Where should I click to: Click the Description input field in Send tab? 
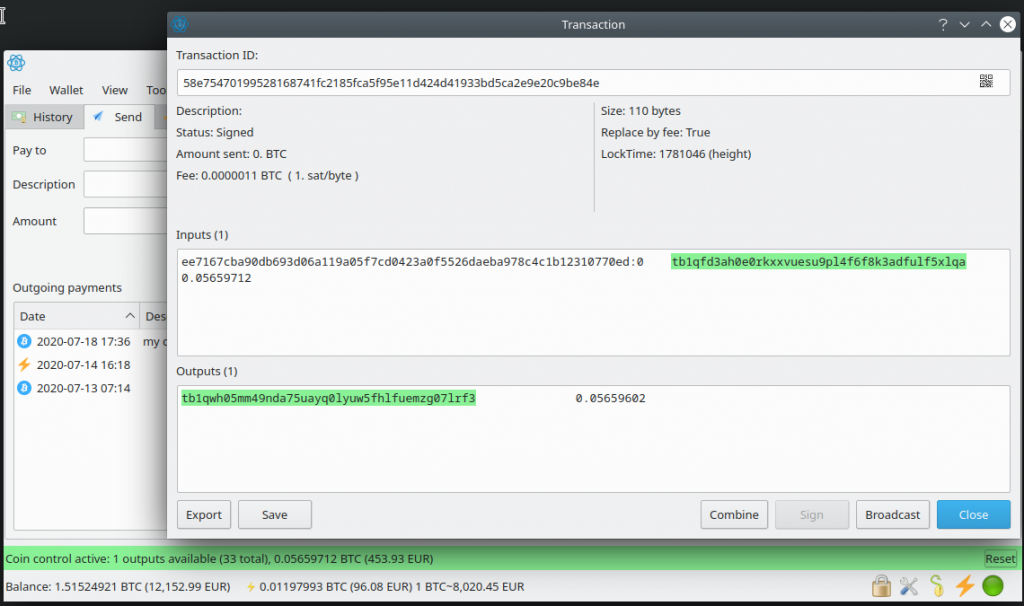(x=125, y=184)
